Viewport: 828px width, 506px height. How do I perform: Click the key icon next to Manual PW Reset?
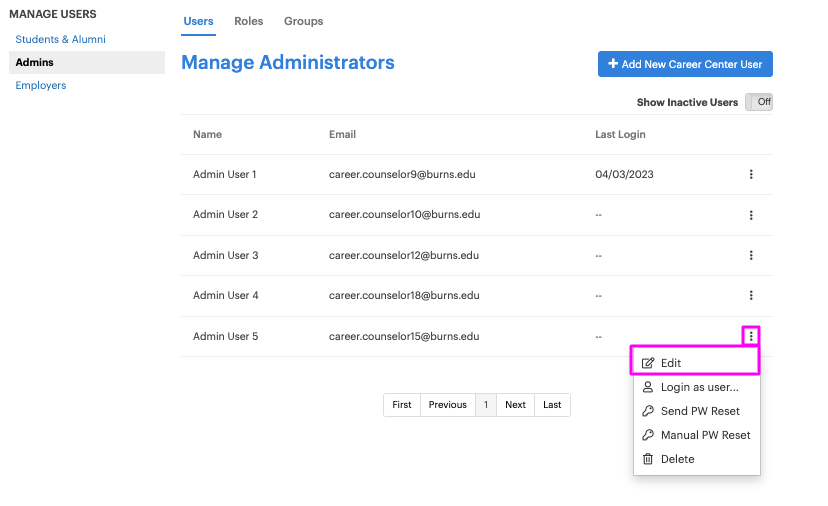point(647,435)
